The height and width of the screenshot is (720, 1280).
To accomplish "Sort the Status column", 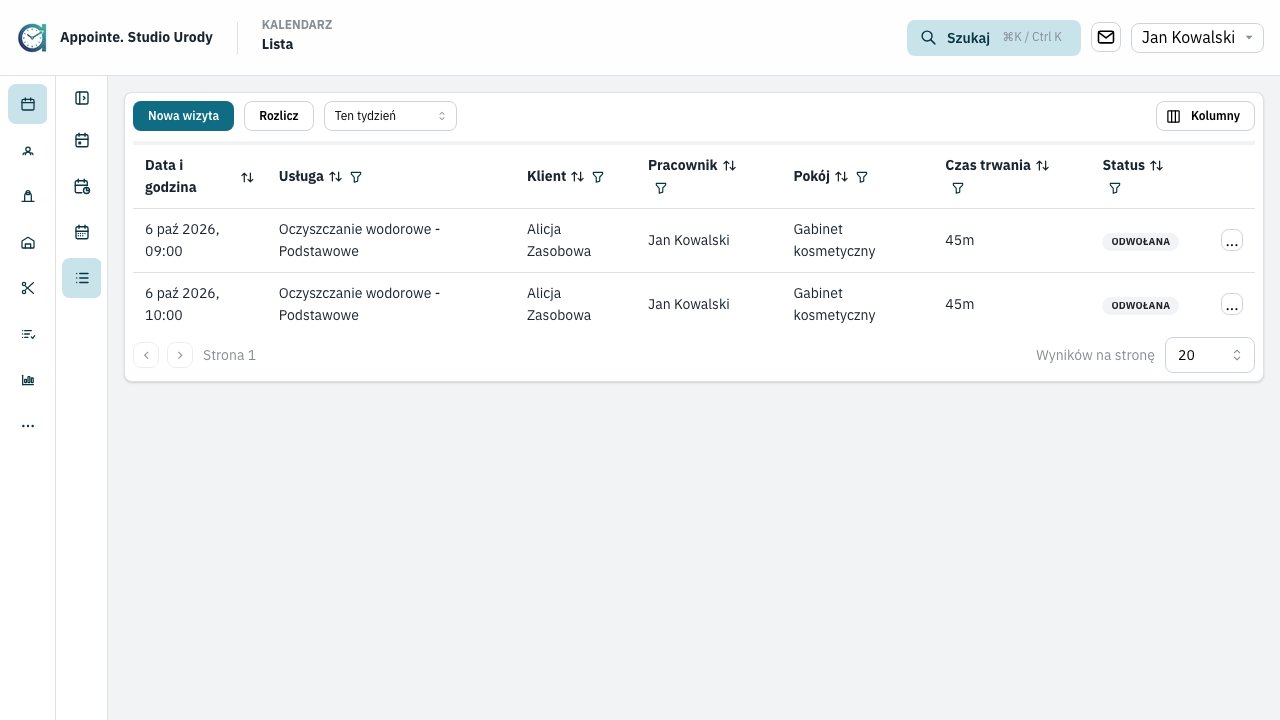I will pos(1157,165).
